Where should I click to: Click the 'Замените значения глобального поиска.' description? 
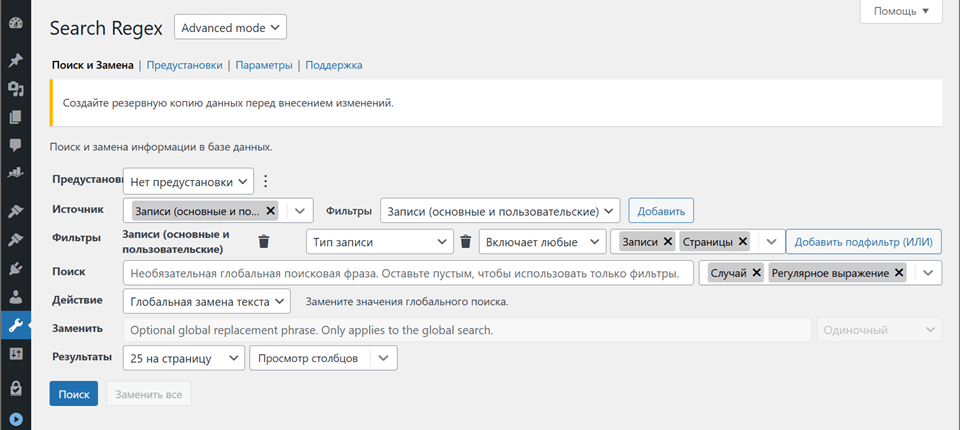click(407, 302)
